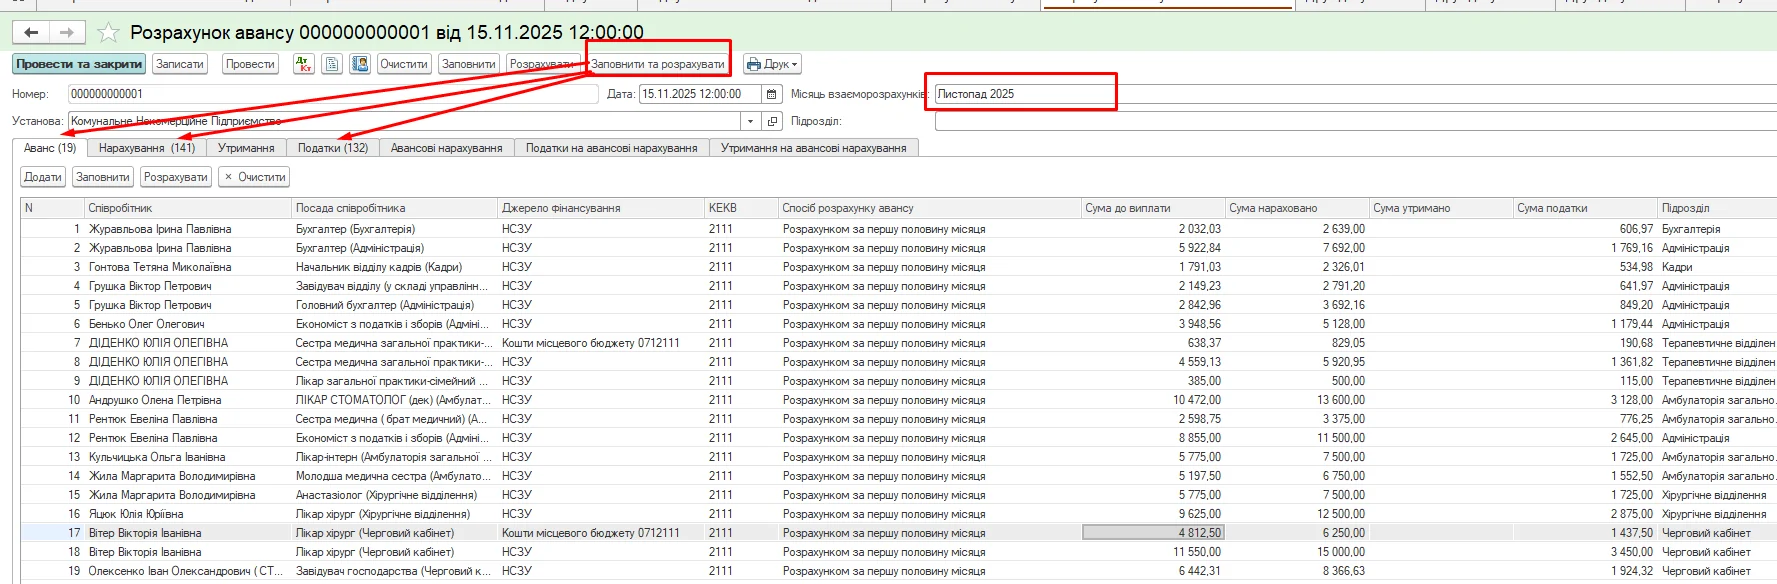The image size is (1777, 584).
Task: Add this document to favorites with the star
Action: [x=108, y=33]
